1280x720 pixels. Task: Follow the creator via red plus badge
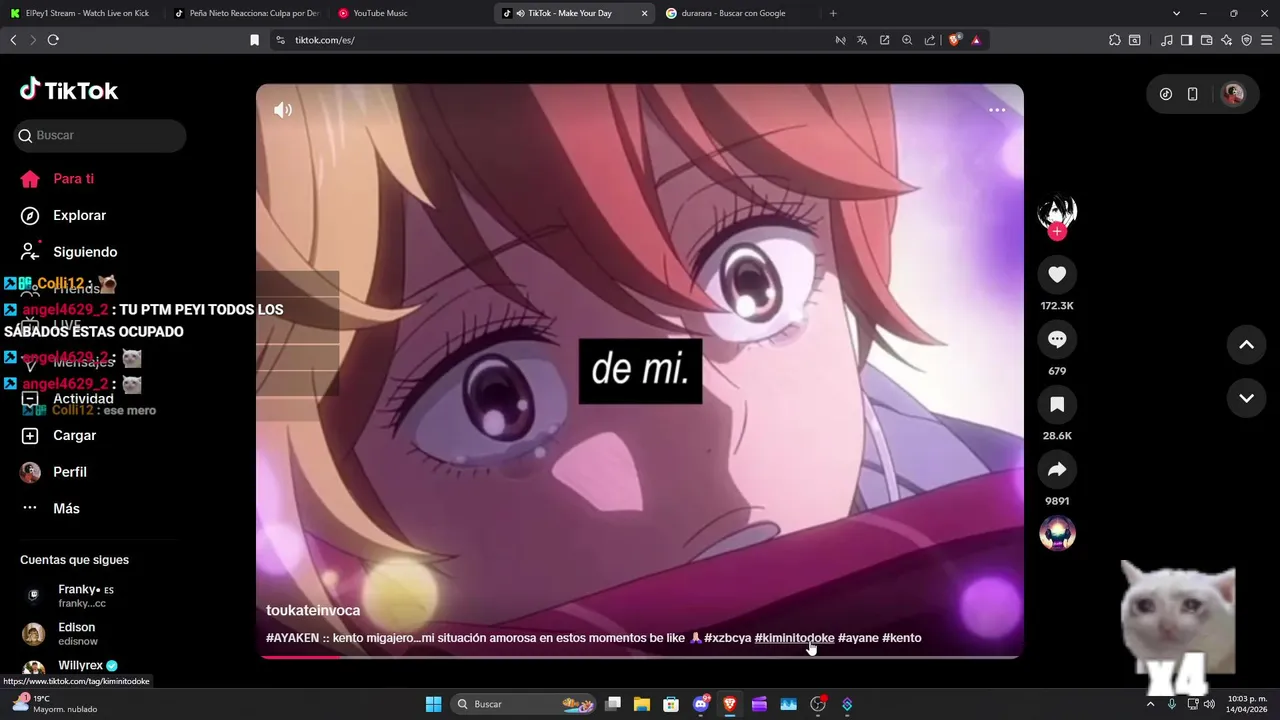1057,232
